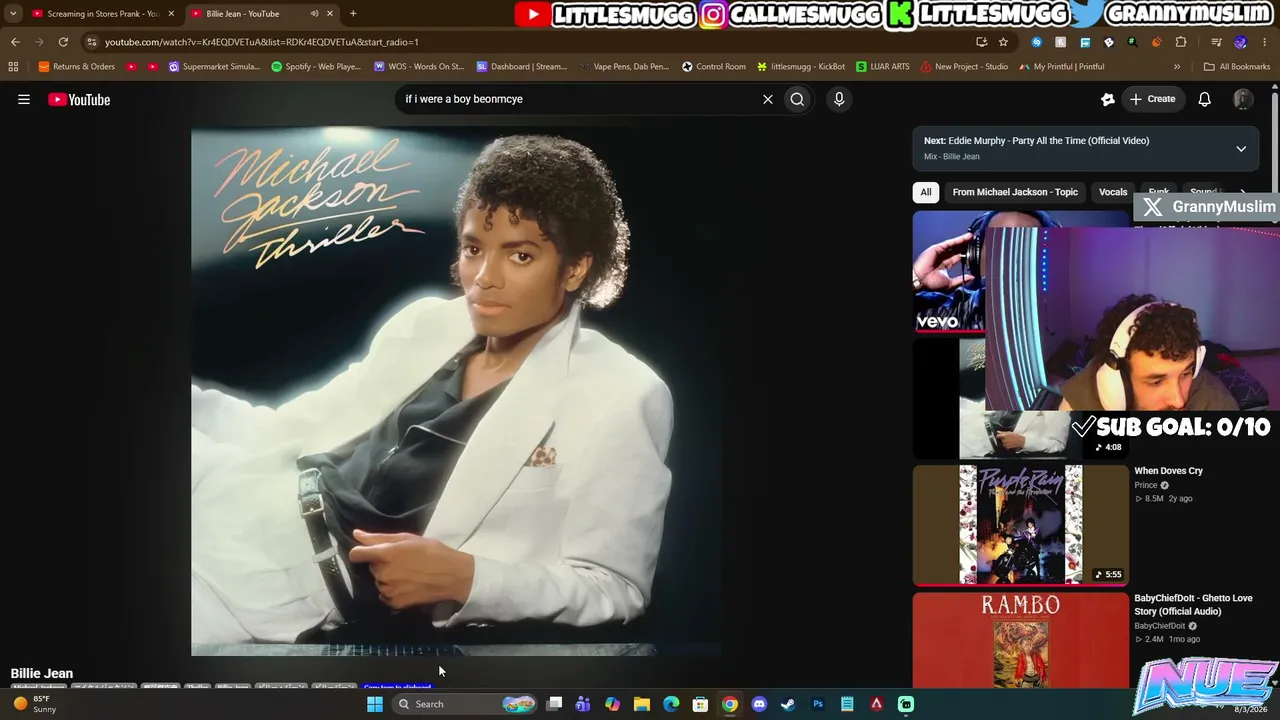Close the Billie Jean - YouTube tab
Image resolution: width=1280 pixels, height=720 pixels.
click(x=330, y=14)
